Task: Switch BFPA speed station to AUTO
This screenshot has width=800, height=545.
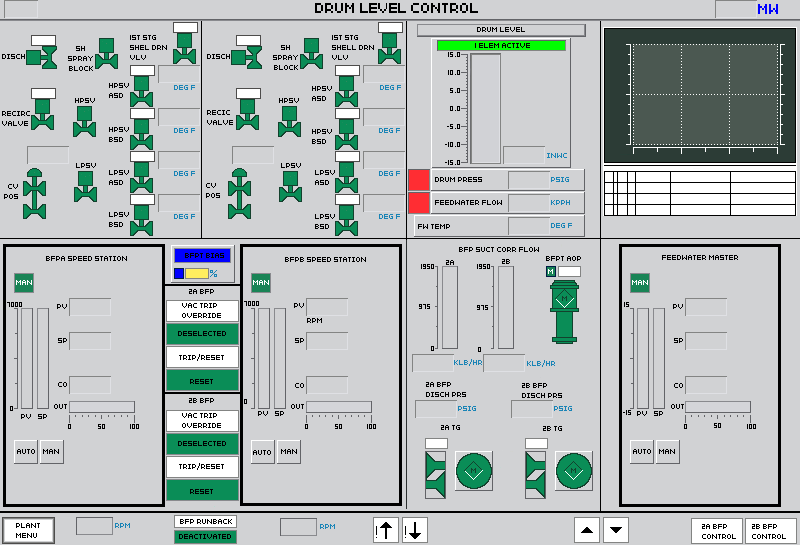Action: 25,451
